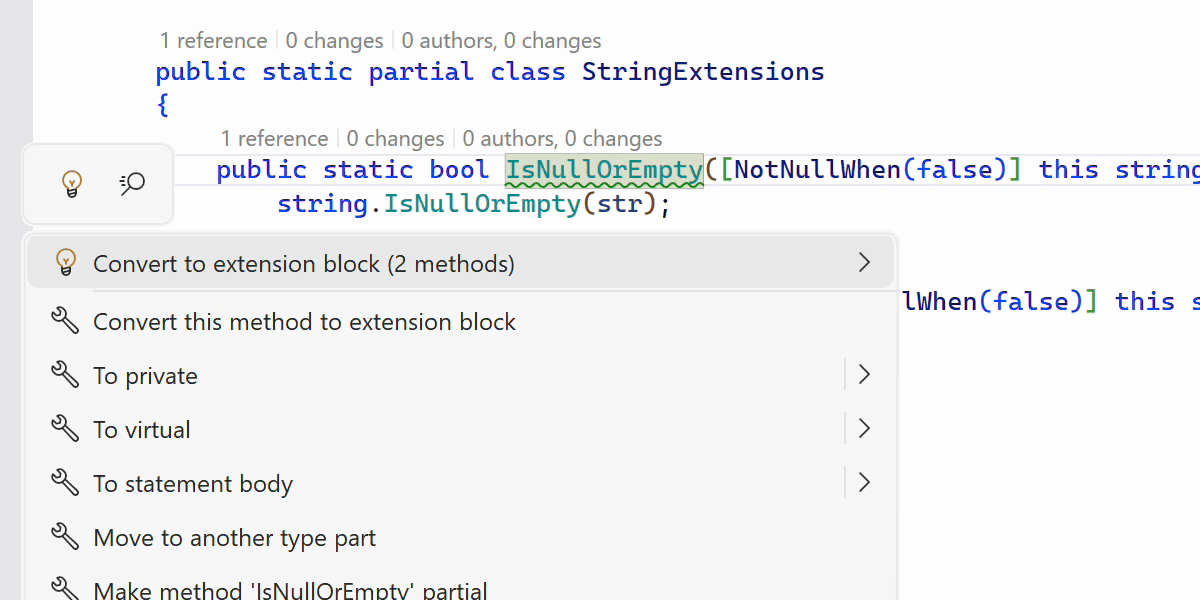Click wrench icon next to To private
This screenshot has height=600, width=1200.
click(x=65, y=375)
